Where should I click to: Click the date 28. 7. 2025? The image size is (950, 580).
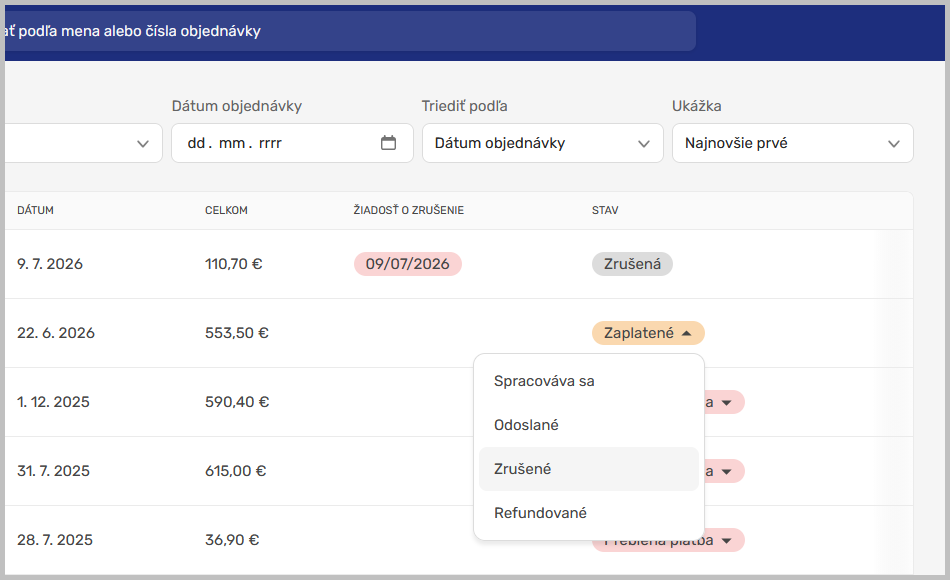click(55, 540)
